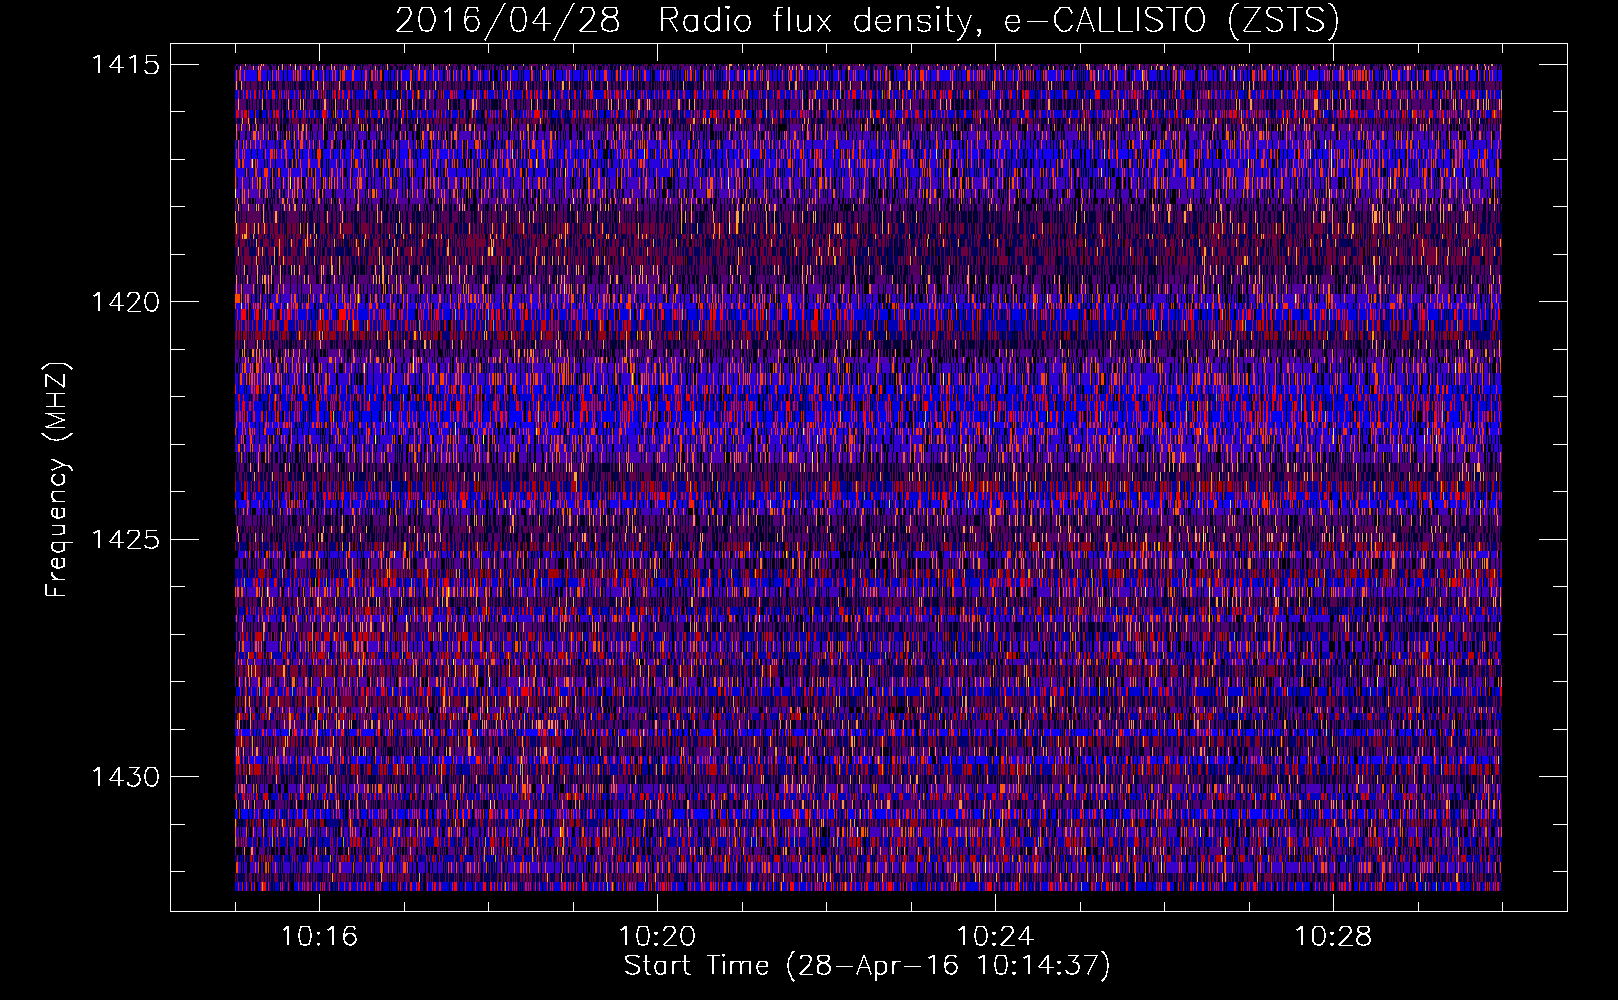The image size is (1618, 1000).
Task: Click the 1430 frequency tick label
Action: point(125,777)
